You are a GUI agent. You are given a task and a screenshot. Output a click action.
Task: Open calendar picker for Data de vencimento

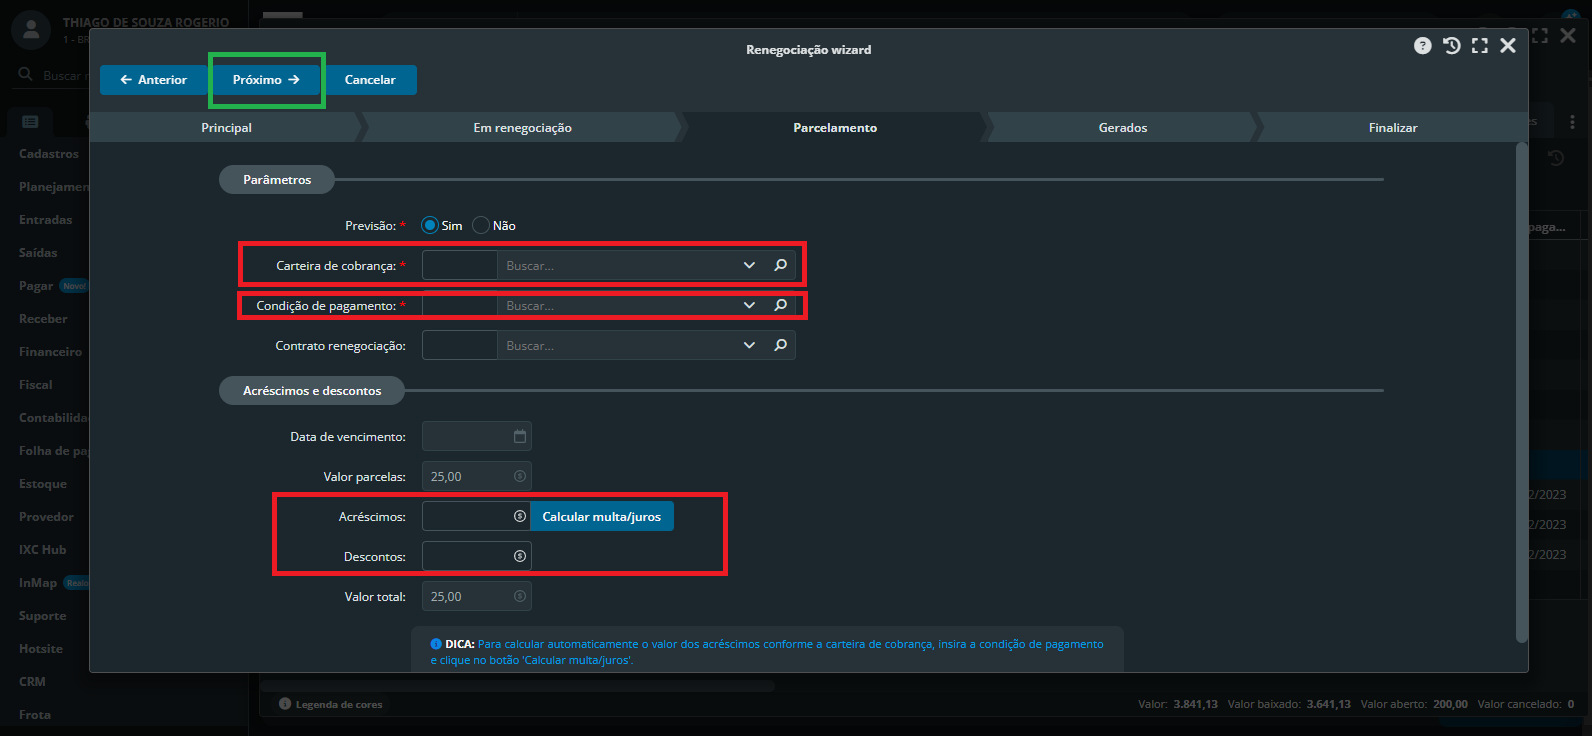(519, 437)
